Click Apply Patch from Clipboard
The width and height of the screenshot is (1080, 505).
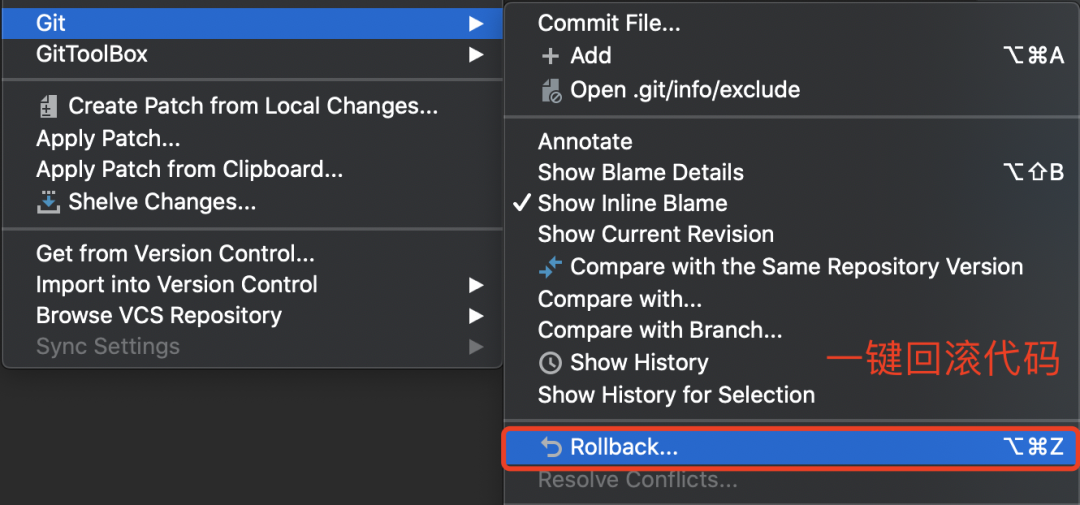click(189, 170)
